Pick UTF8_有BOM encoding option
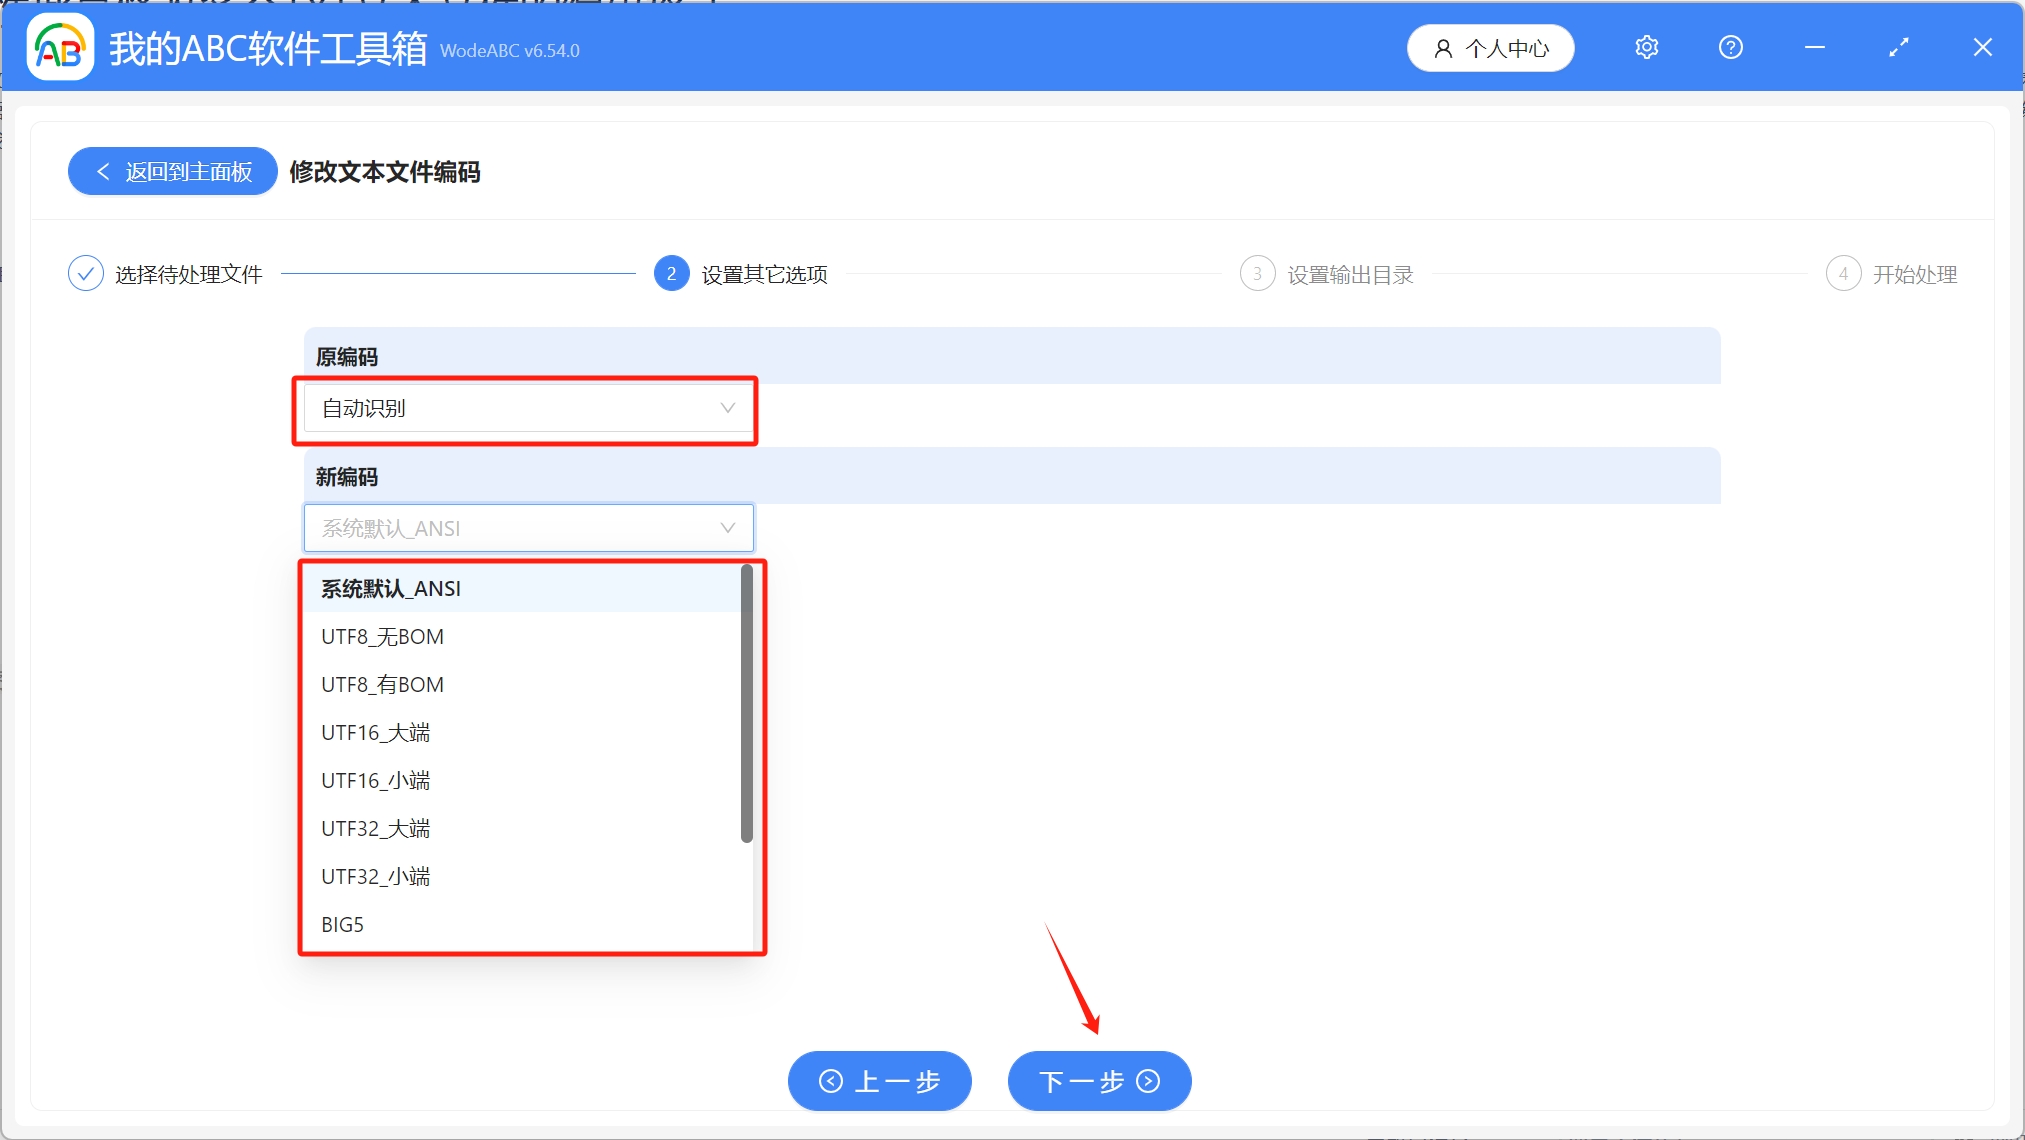This screenshot has width=2025, height=1140. (x=382, y=685)
